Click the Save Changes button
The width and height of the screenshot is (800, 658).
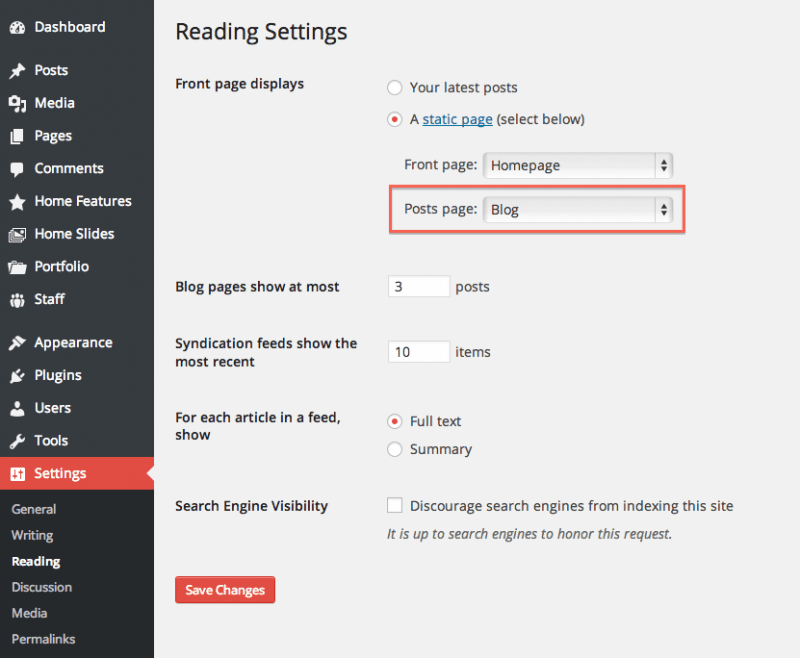pyautogui.click(x=225, y=590)
